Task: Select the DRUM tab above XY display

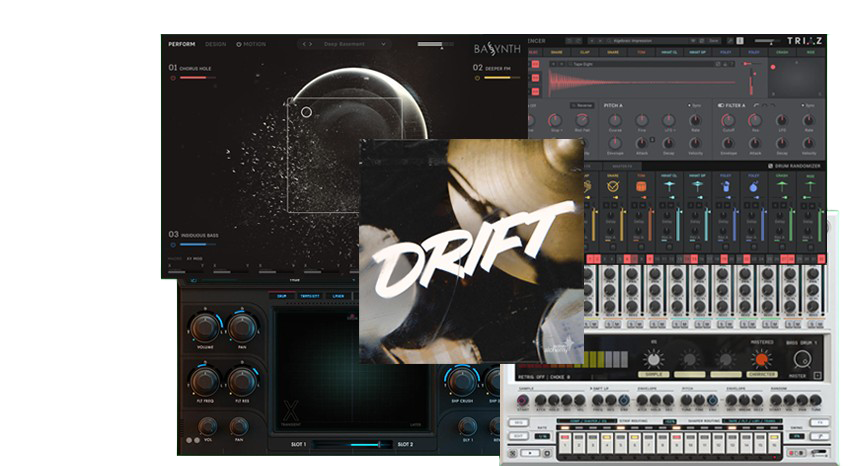Action: point(282,296)
